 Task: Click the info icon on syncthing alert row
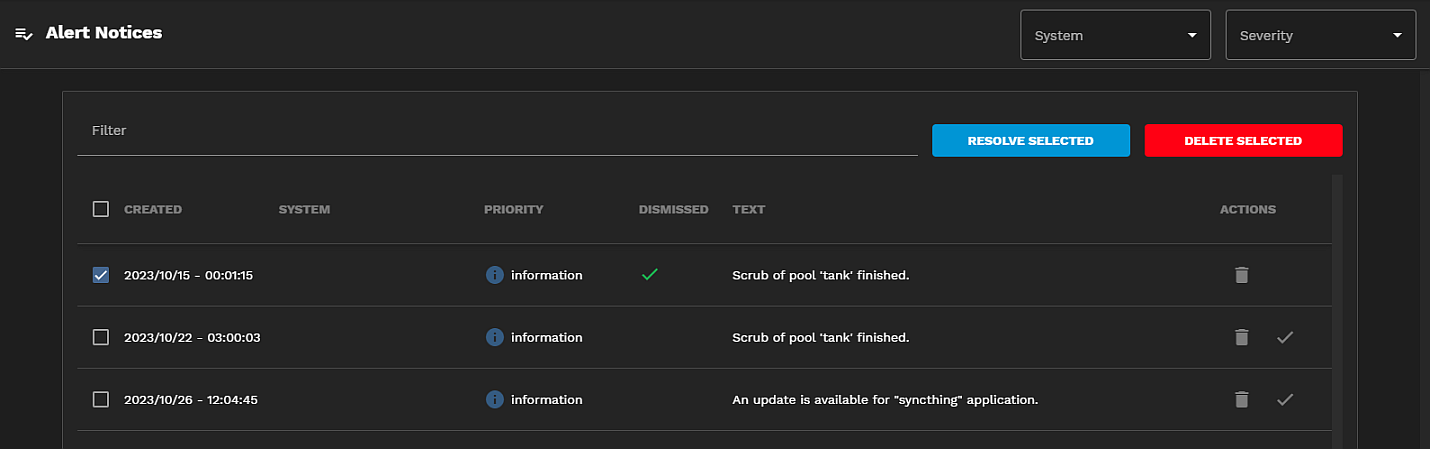tap(494, 399)
